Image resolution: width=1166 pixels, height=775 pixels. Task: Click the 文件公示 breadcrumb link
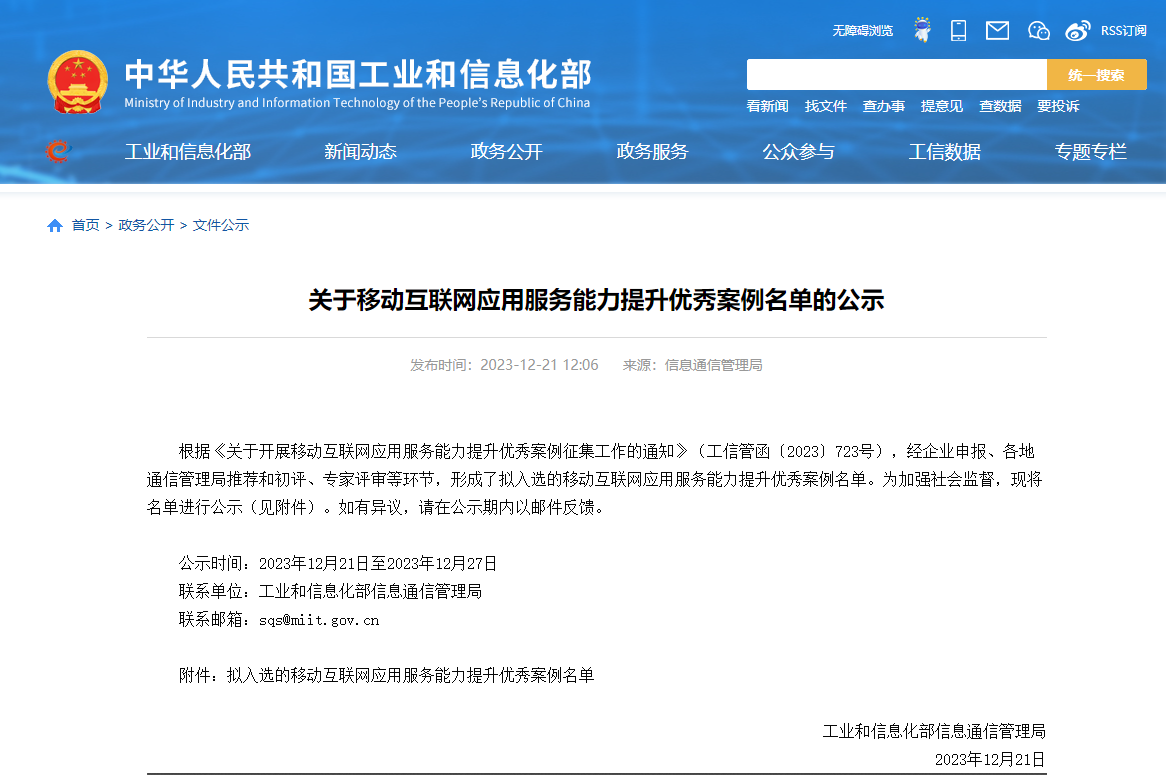221,226
